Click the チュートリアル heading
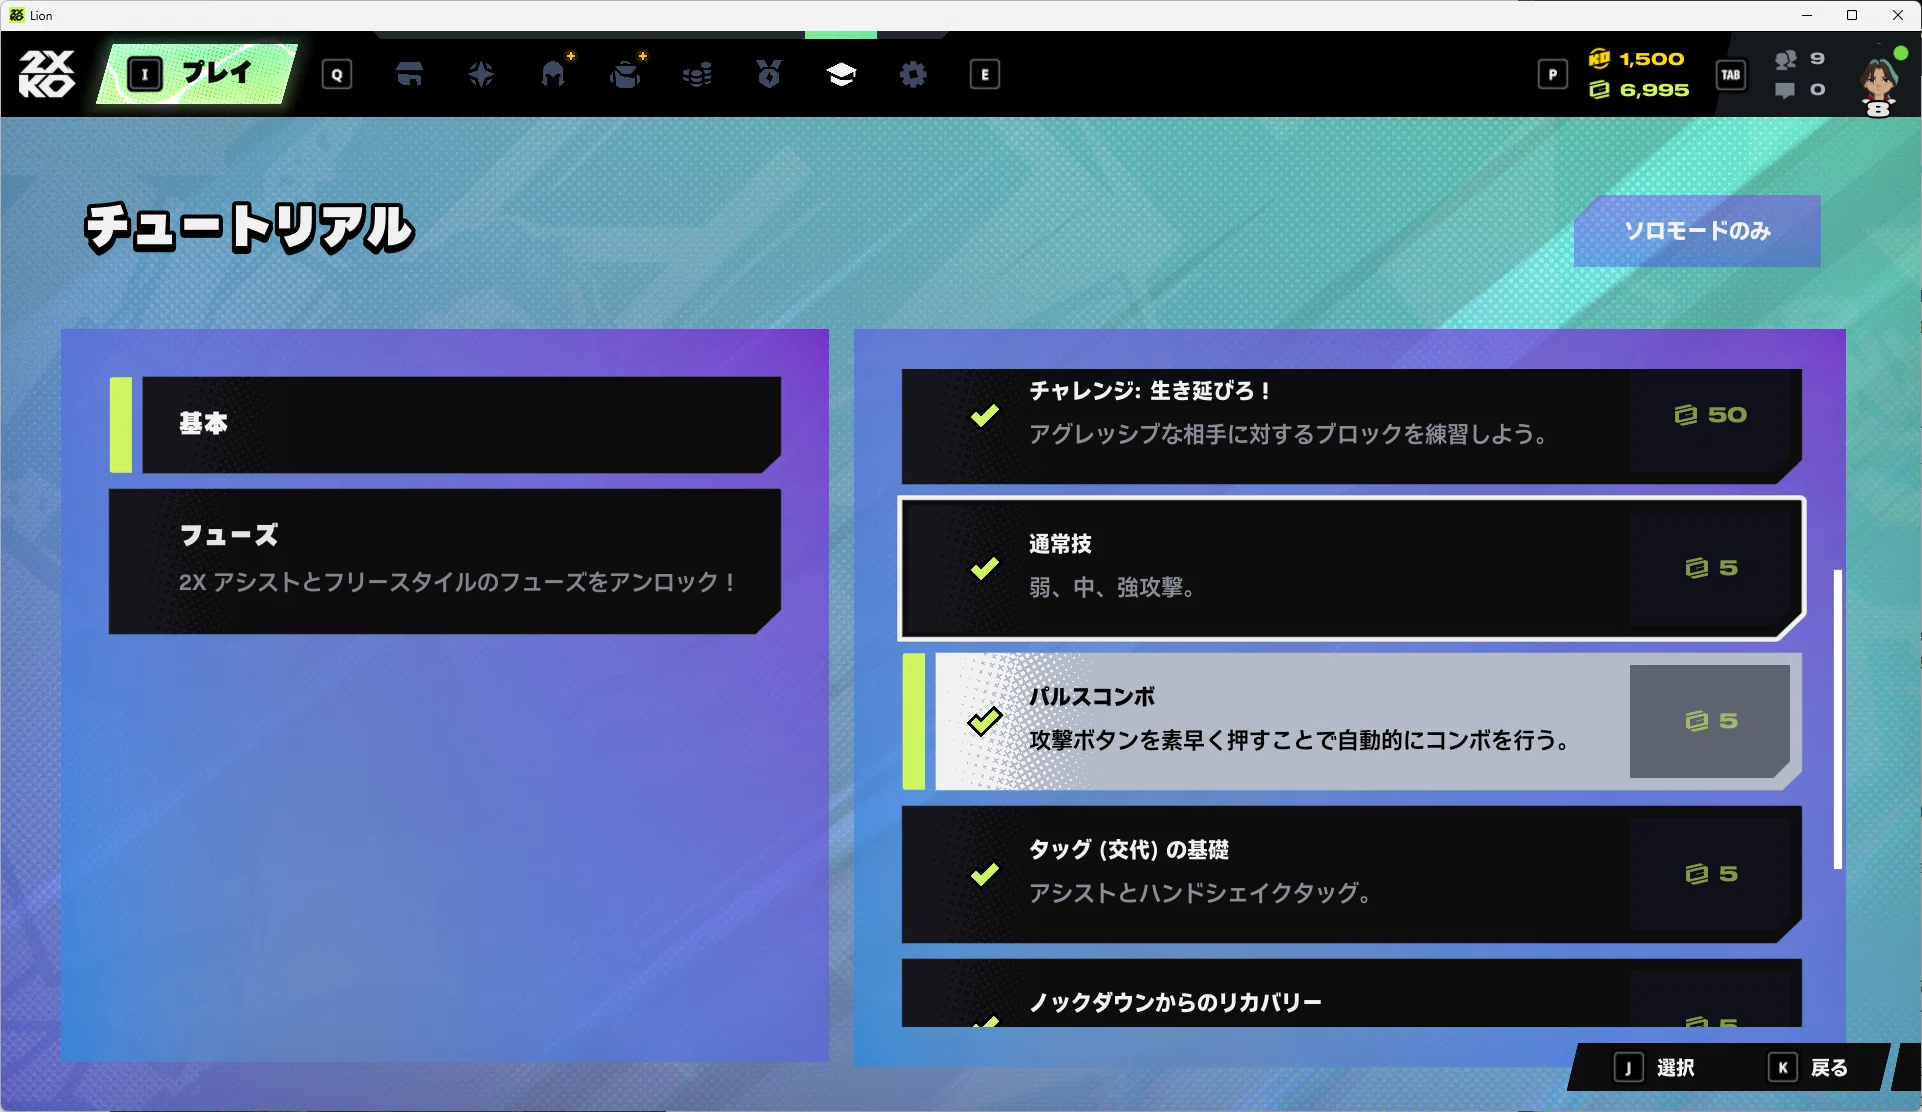The height and width of the screenshot is (1112, 1922). point(249,228)
